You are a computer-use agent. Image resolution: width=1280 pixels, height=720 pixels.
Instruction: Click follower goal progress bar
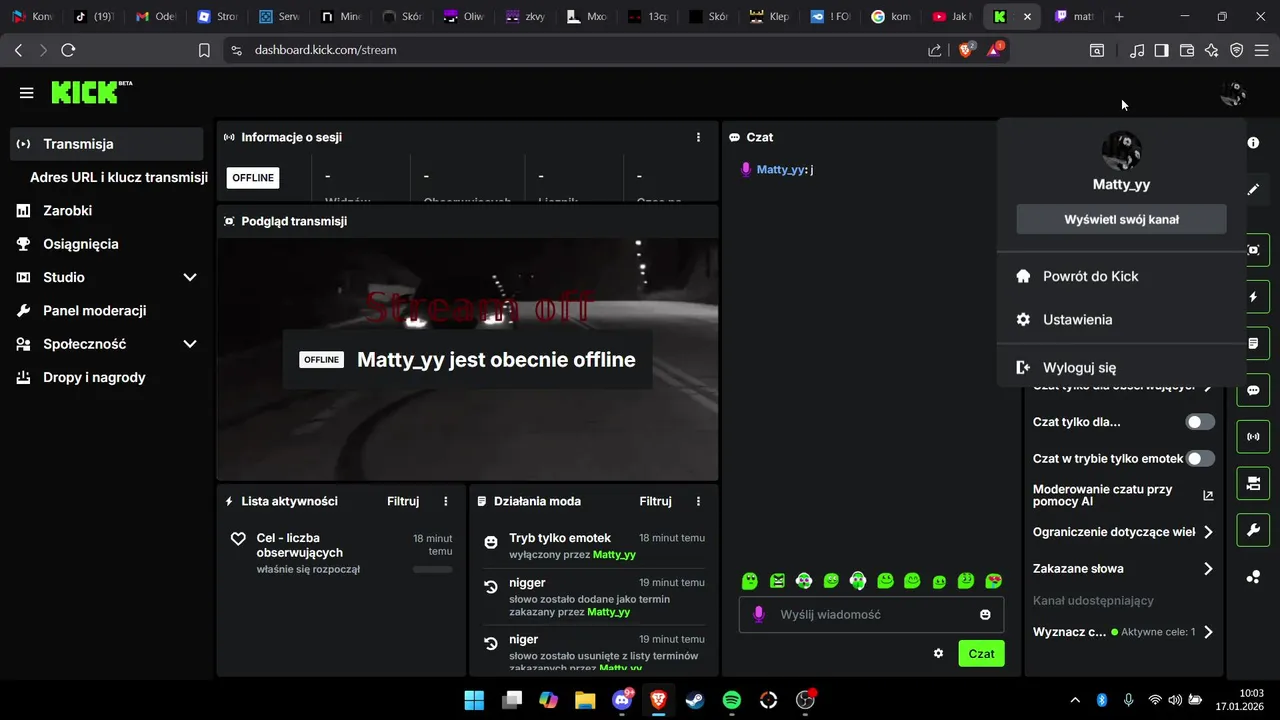click(433, 569)
